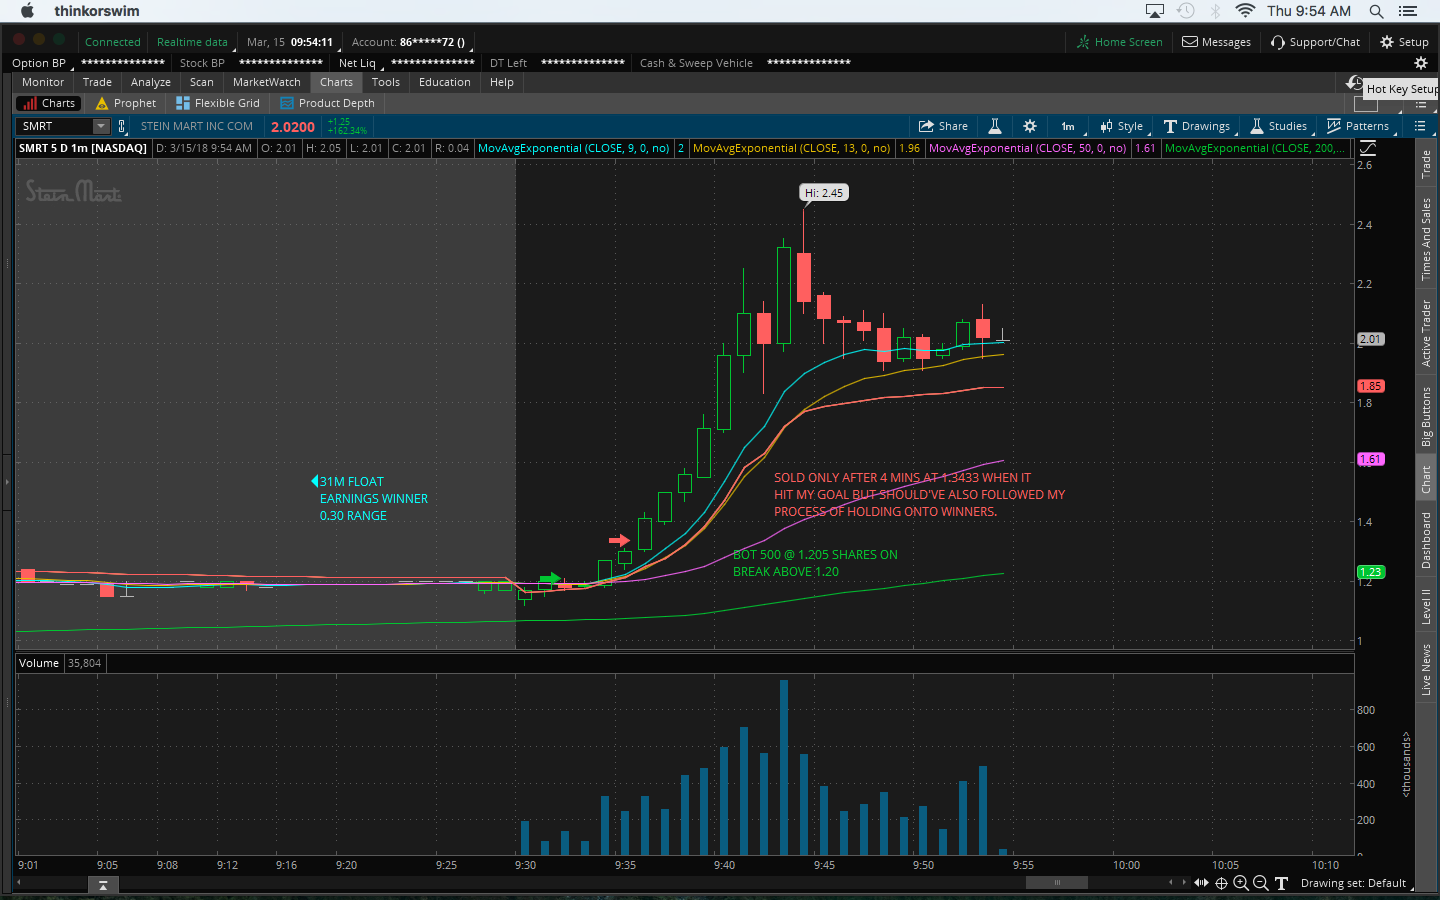Open the Analyze main tab

(151, 82)
